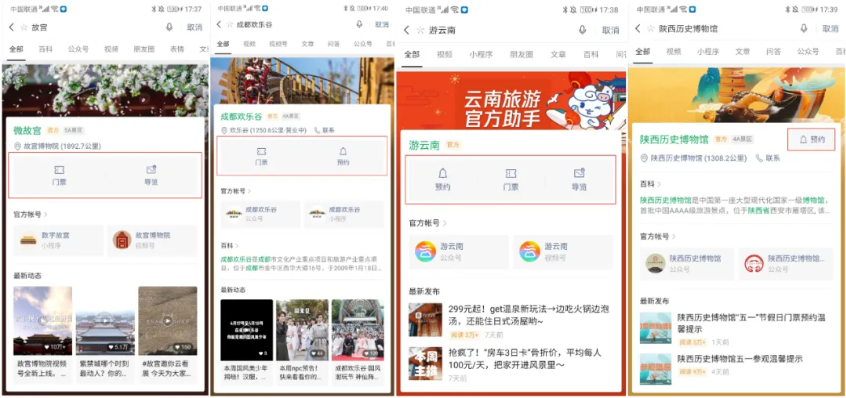
Task: Open 陕西历史博物馆五一节假日门票预约温馨提示 article
Action: (x=736, y=328)
